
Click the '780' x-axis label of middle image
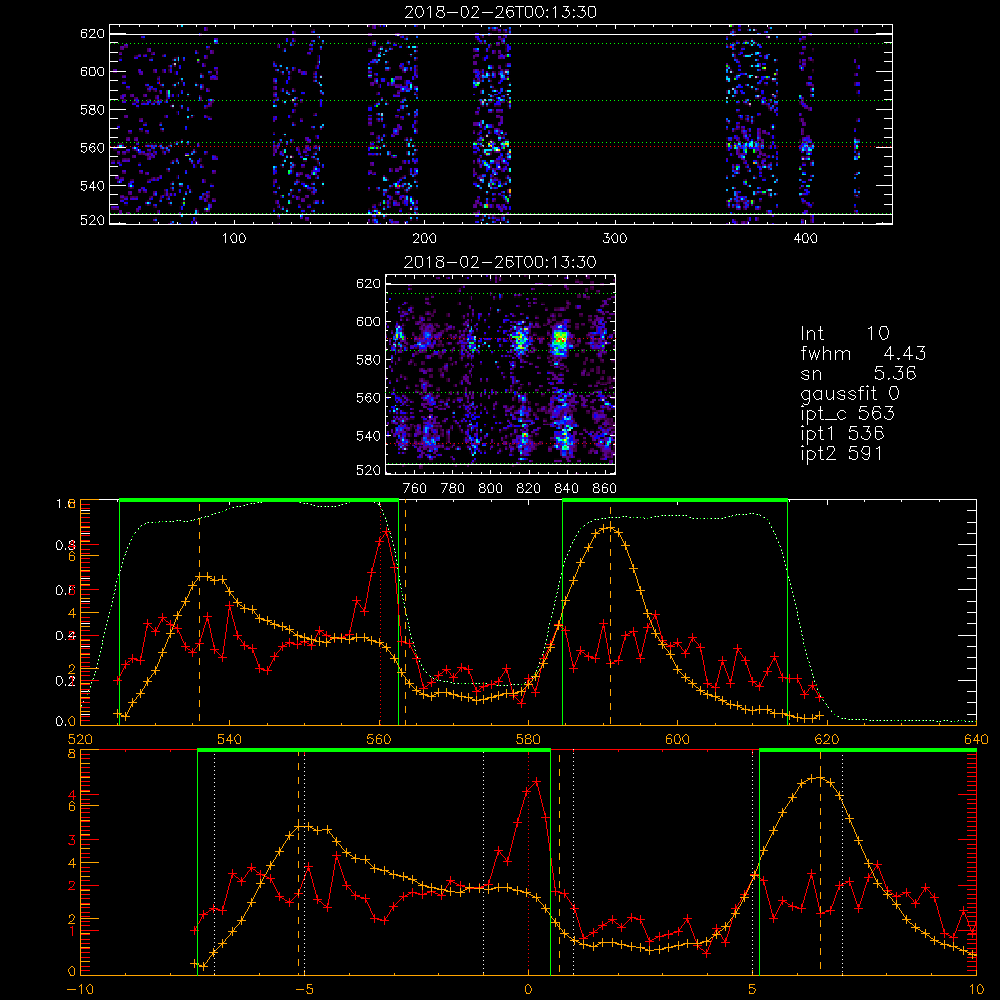(x=453, y=489)
